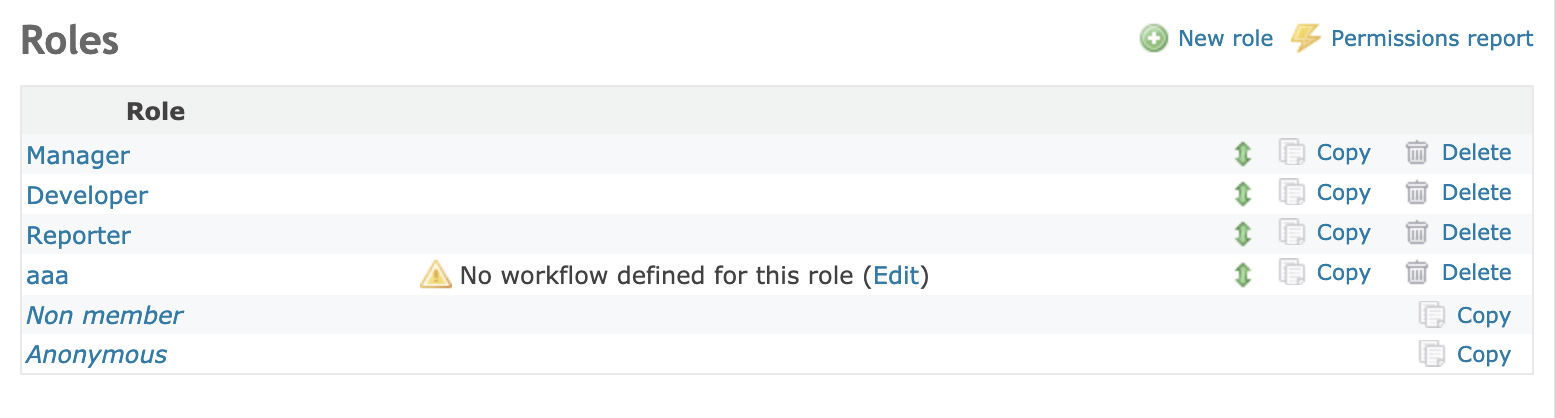1555x418 pixels.
Task: Open the Non member role
Action: point(105,316)
